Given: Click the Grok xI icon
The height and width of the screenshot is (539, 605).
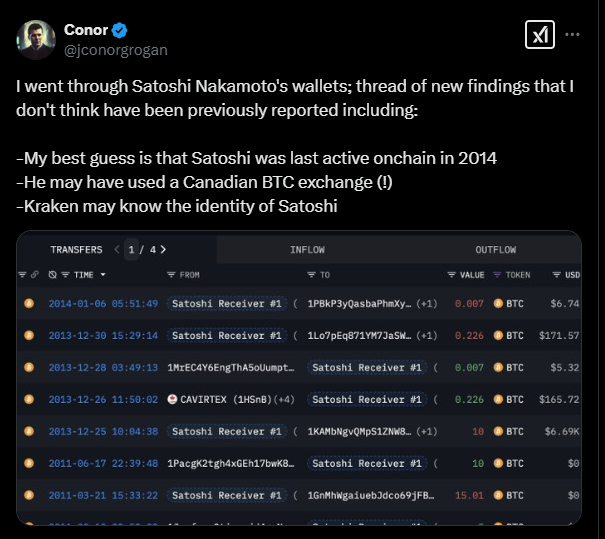Looking at the screenshot, I should [x=539, y=35].
